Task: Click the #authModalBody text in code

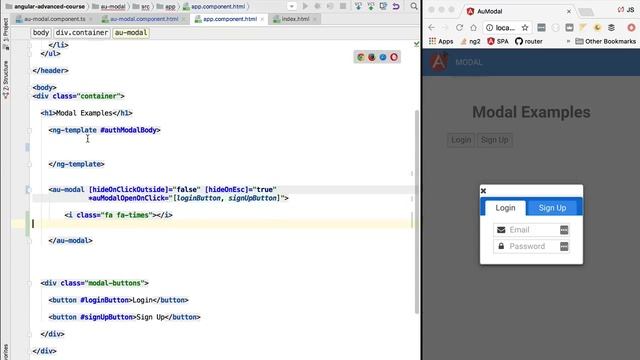Action: click(129, 130)
